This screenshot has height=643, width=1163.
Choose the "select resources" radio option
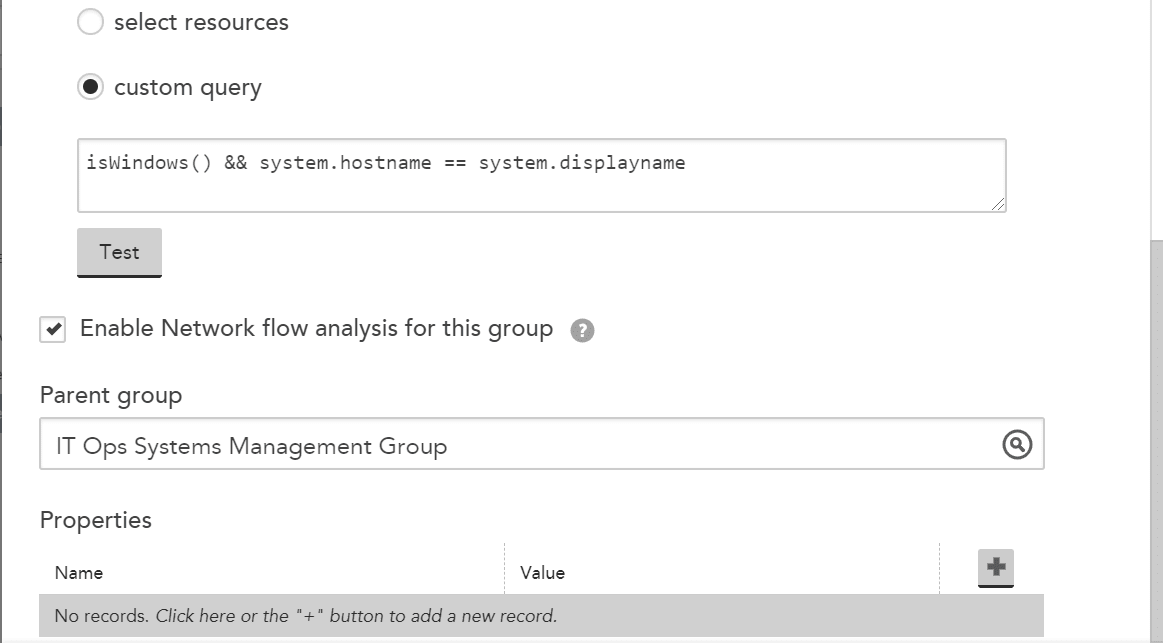point(90,22)
